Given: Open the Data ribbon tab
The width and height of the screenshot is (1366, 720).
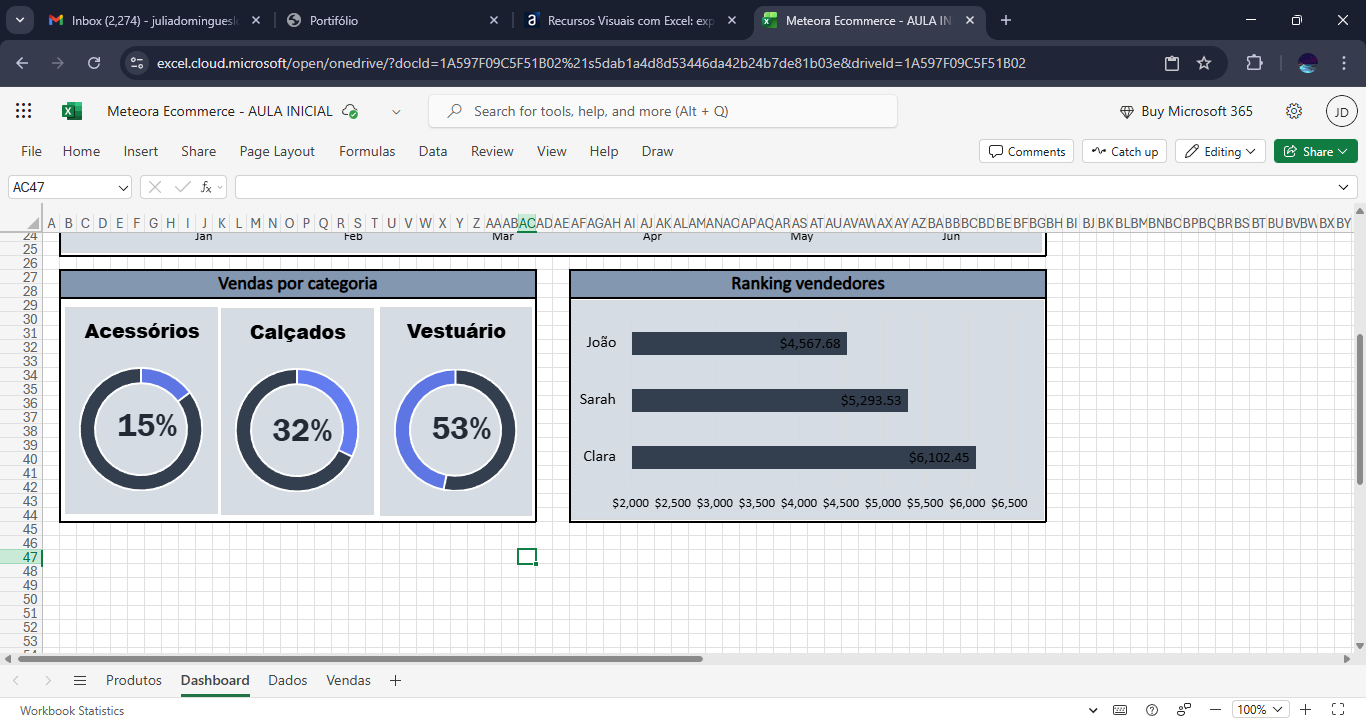Looking at the screenshot, I should tap(433, 151).
